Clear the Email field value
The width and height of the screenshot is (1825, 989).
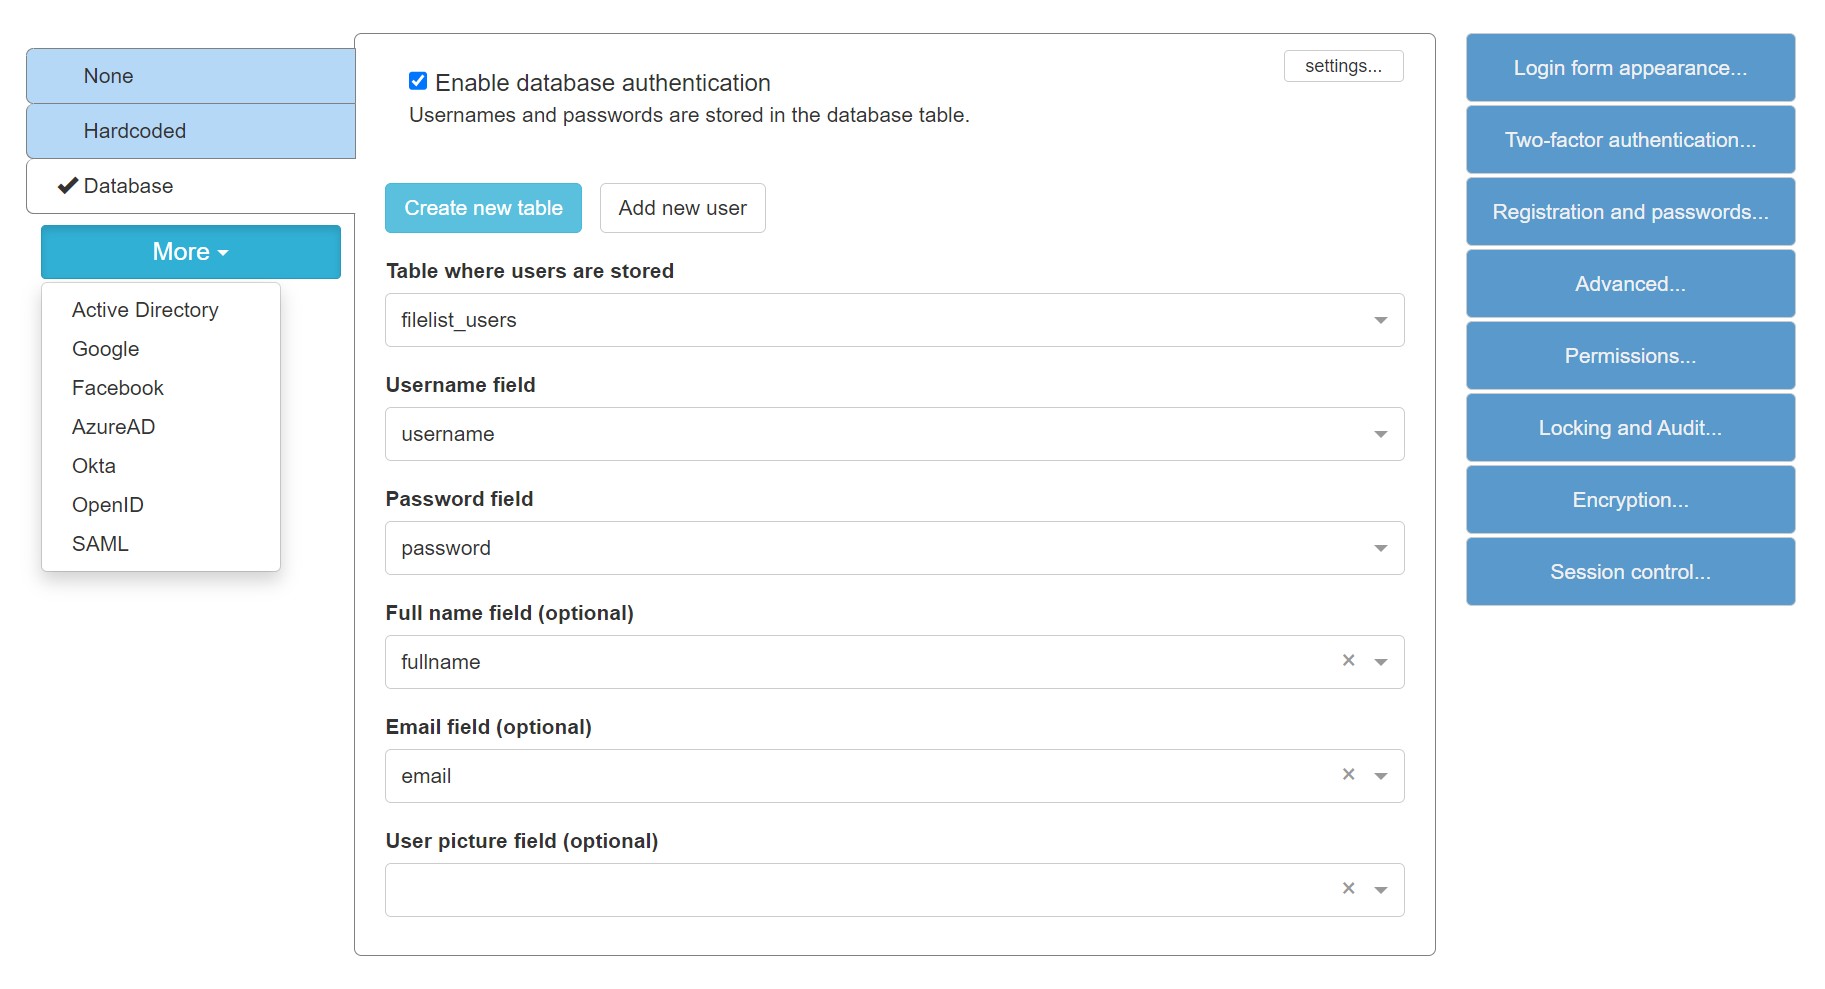pyautogui.click(x=1348, y=775)
